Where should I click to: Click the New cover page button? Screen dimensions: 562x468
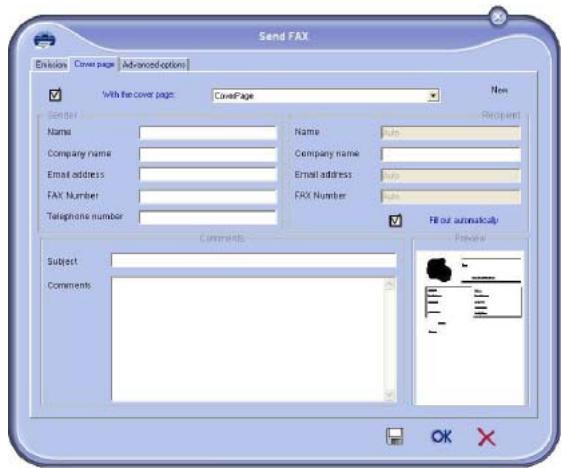pyautogui.click(x=499, y=90)
